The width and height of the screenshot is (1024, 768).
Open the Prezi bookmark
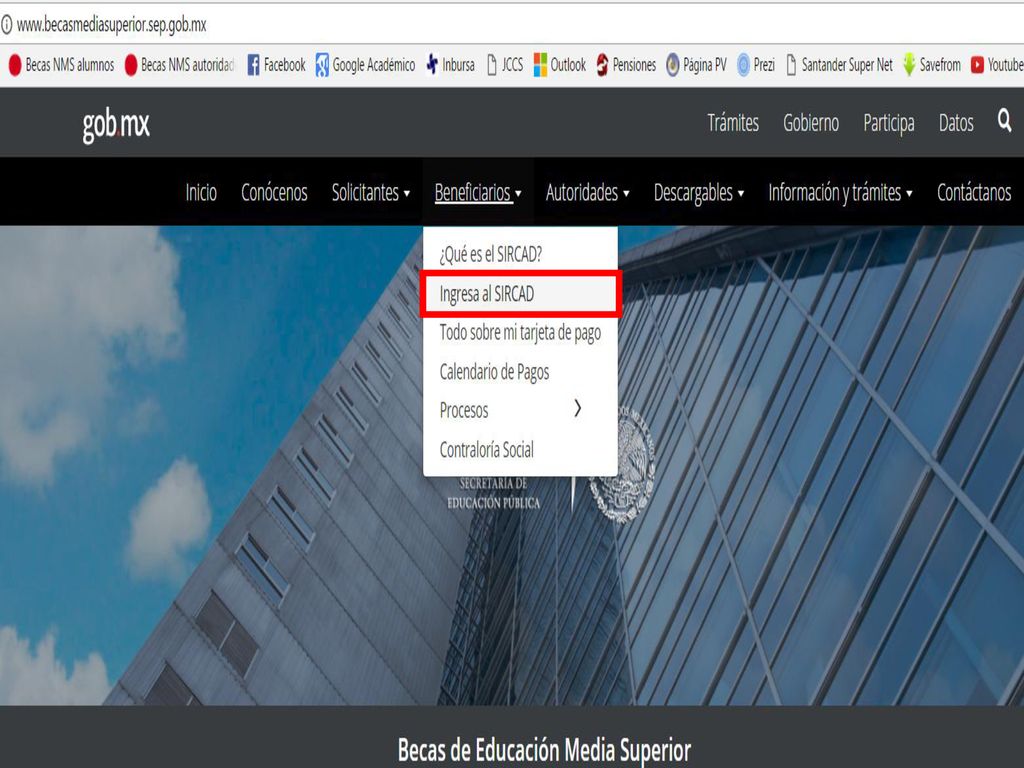click(756, 65)
